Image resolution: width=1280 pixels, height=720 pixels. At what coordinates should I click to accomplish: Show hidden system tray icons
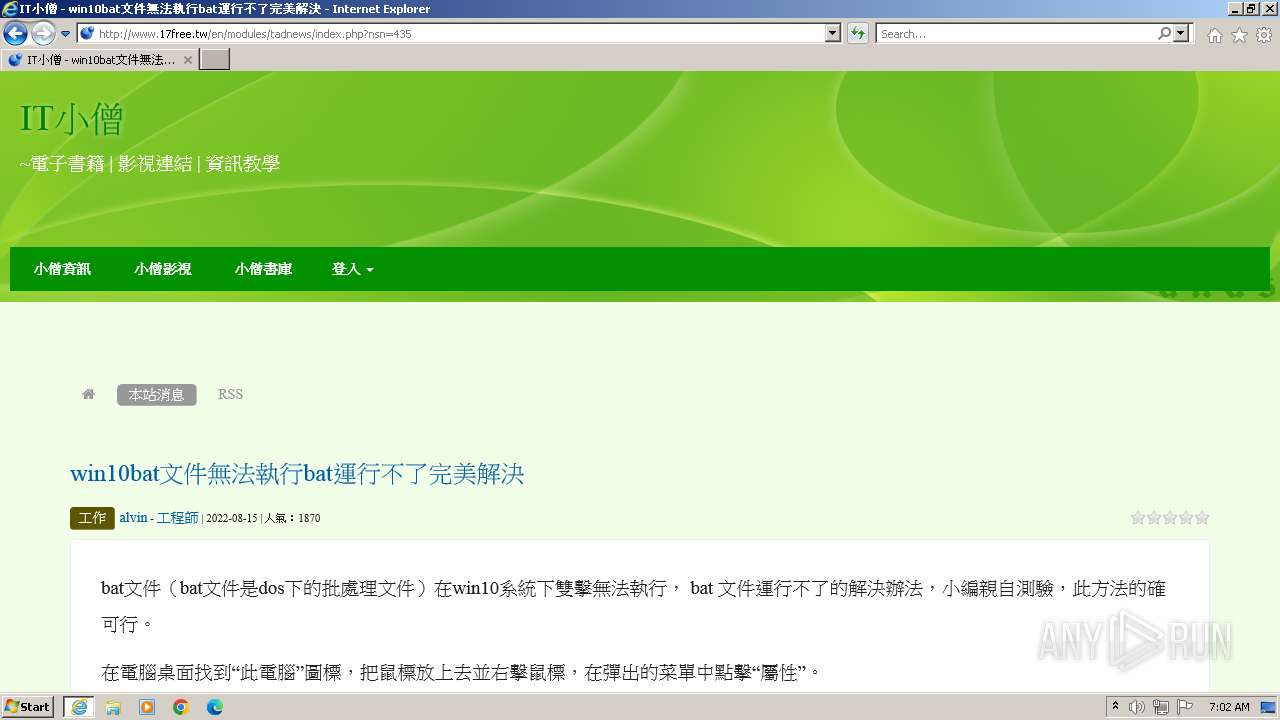coord(1115,707)
